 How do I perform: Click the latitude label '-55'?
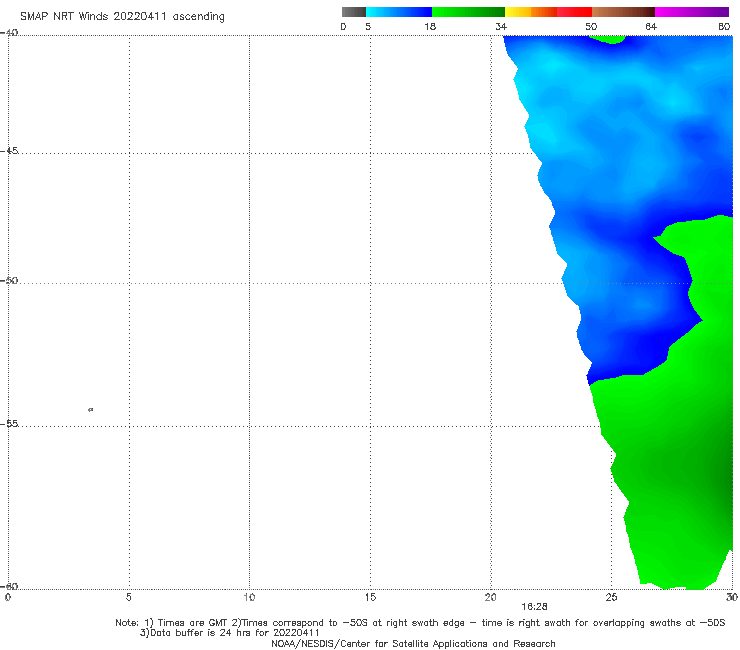(9, 423)
